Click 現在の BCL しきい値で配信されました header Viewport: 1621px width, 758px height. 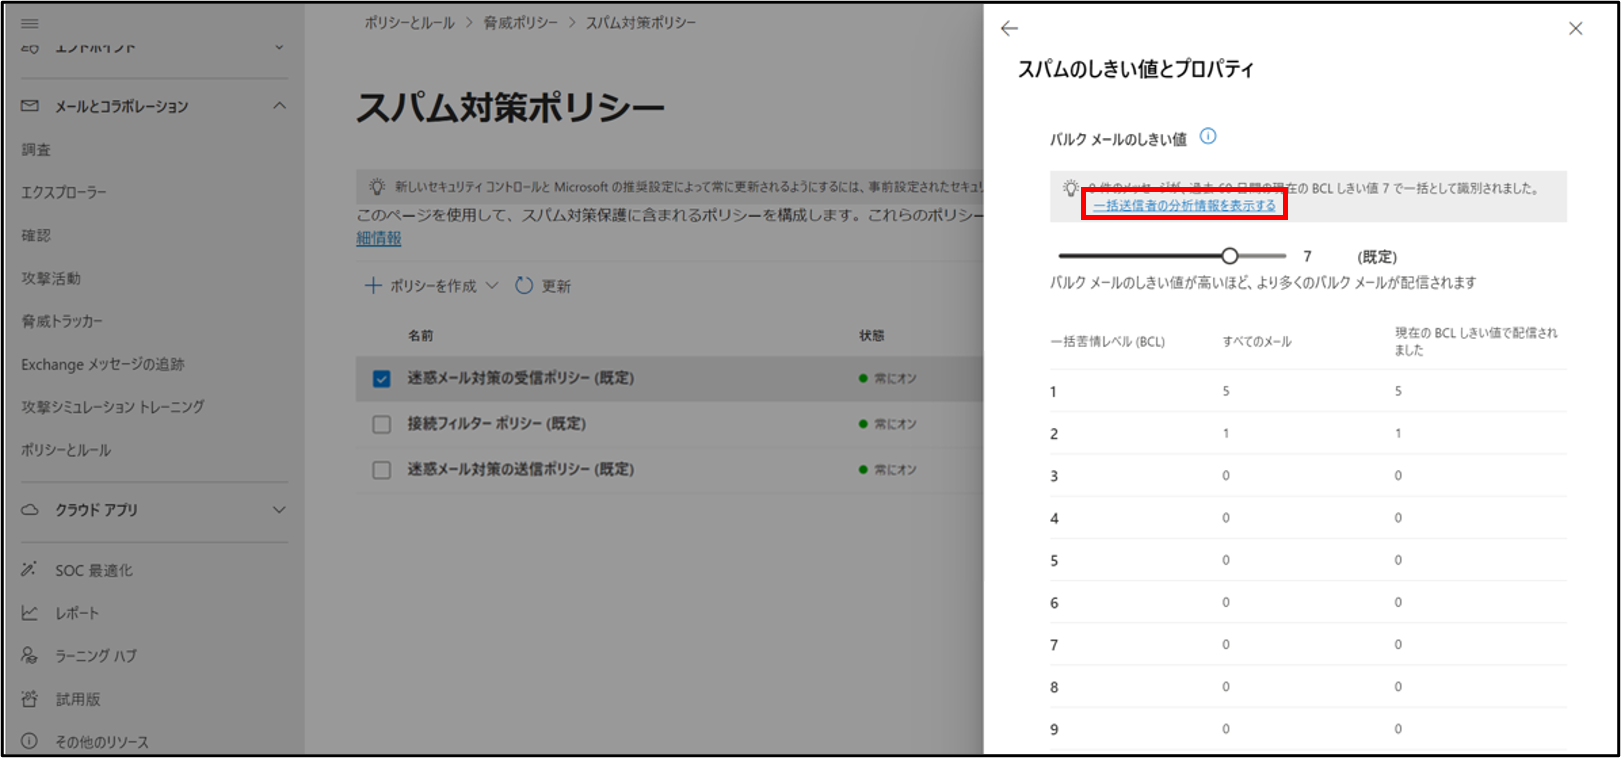1476,341
